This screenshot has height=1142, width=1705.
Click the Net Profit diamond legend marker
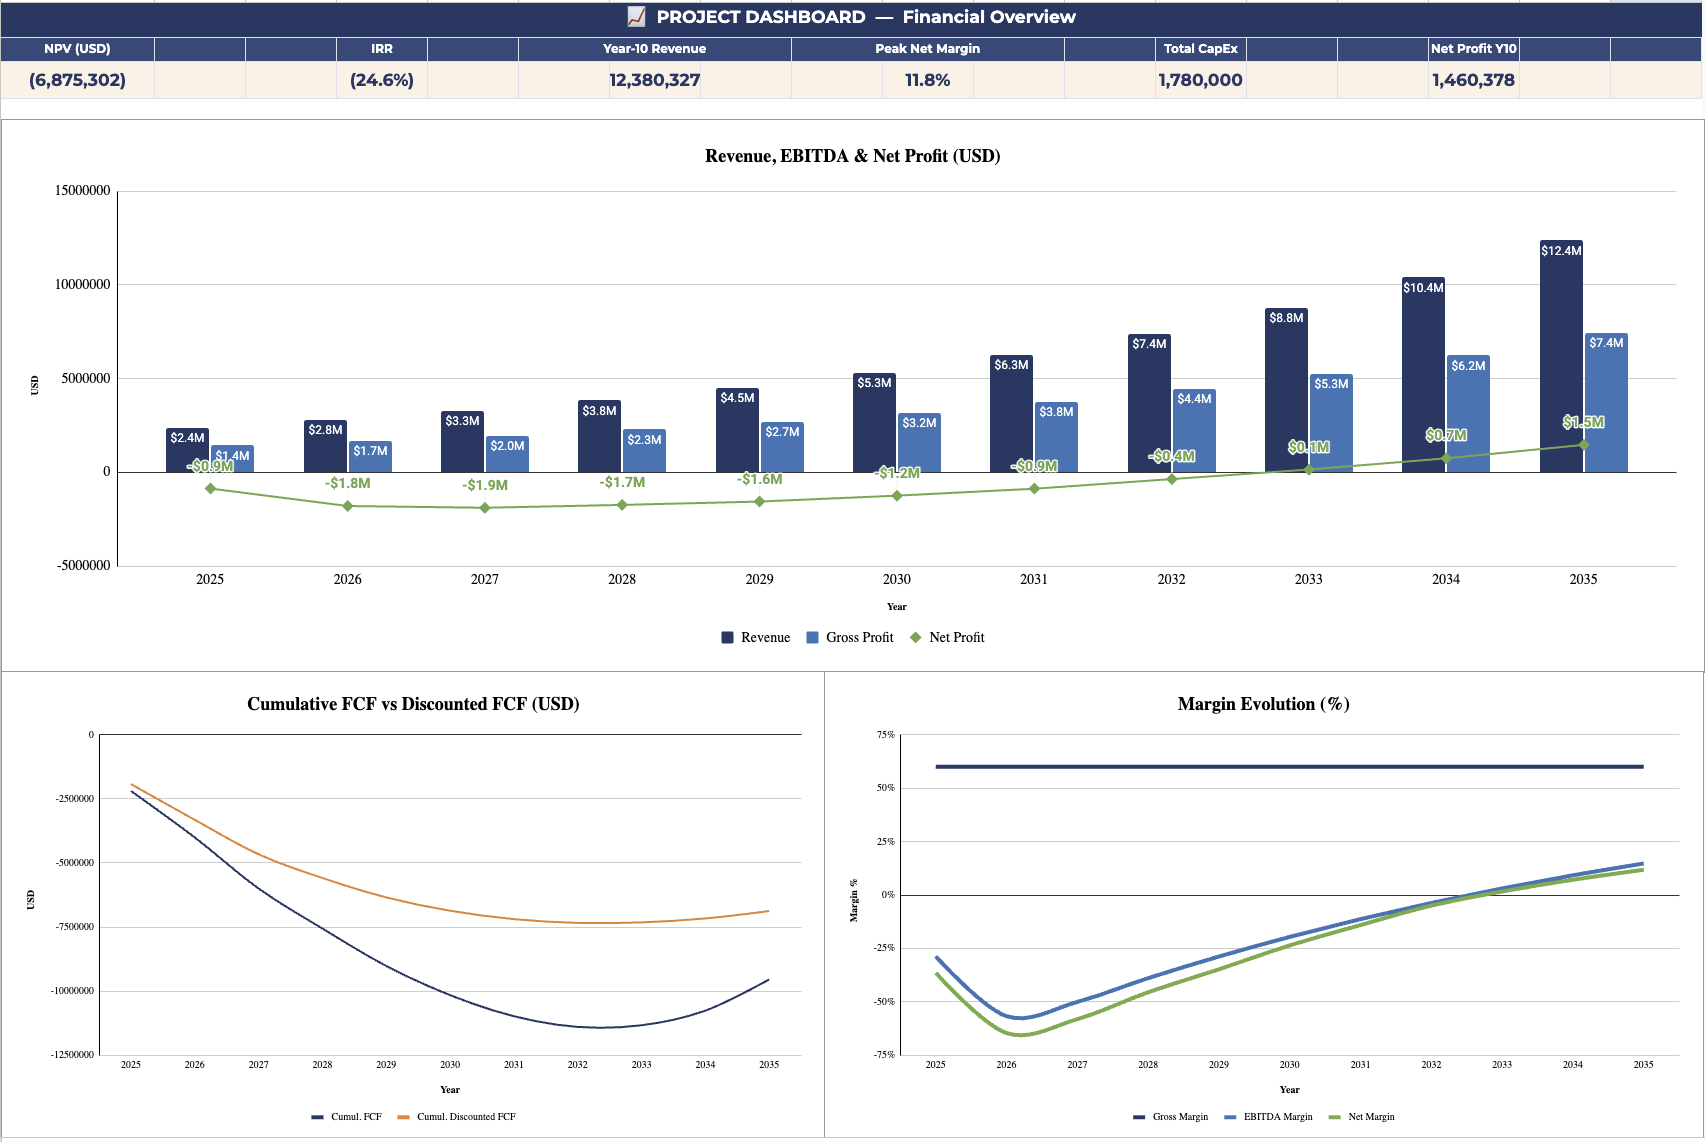[915, 637]
